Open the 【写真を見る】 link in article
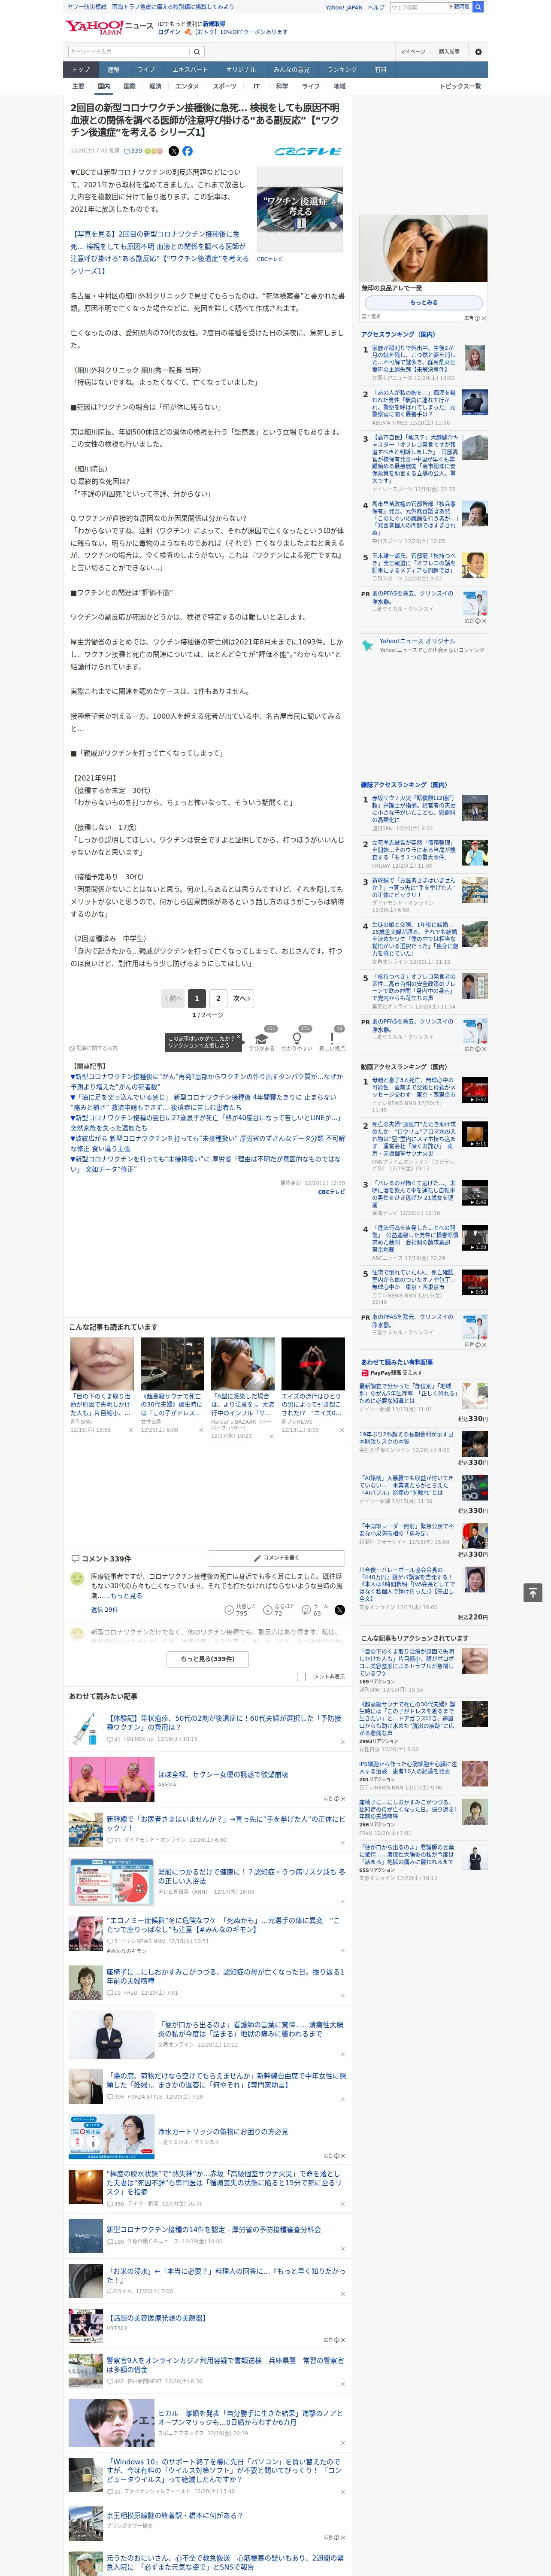 tap(159, 252)
